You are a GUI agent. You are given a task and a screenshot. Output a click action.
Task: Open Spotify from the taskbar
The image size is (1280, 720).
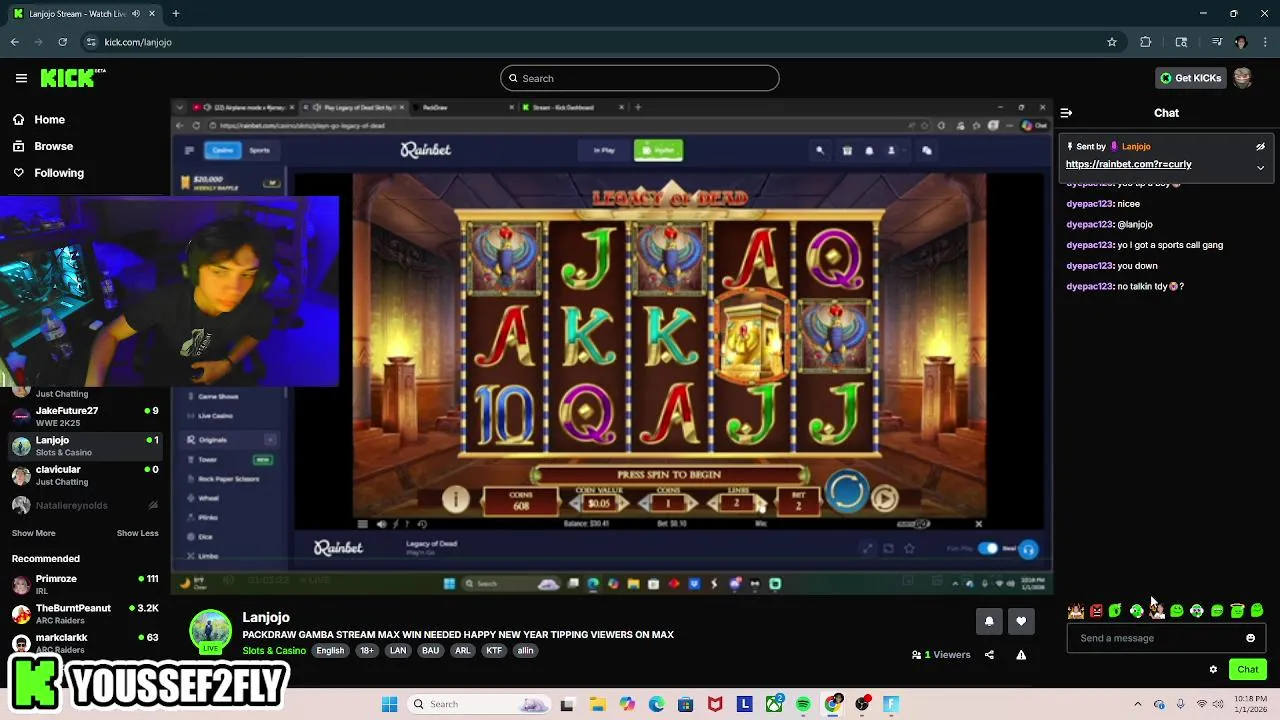[x=803, y=704]
